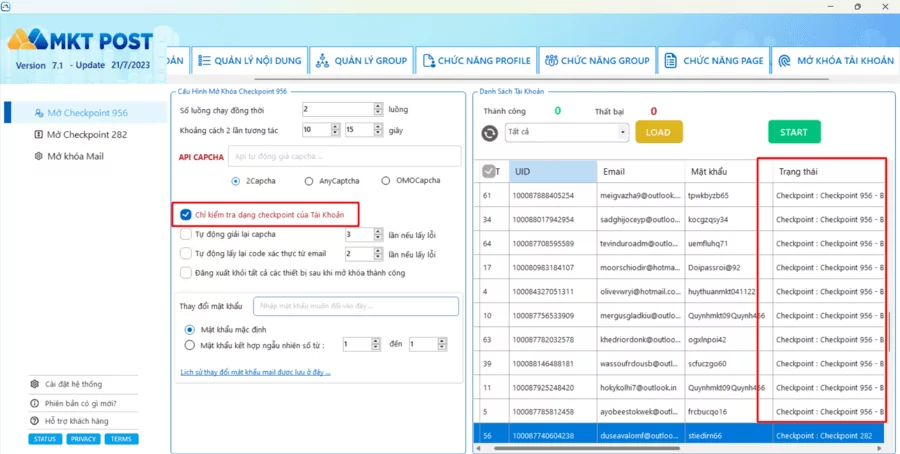The width and height of the screenshot is (900, 454).
Task: Click the key icon beside Mở Checkpoint 956
Action: pos(39,113)
